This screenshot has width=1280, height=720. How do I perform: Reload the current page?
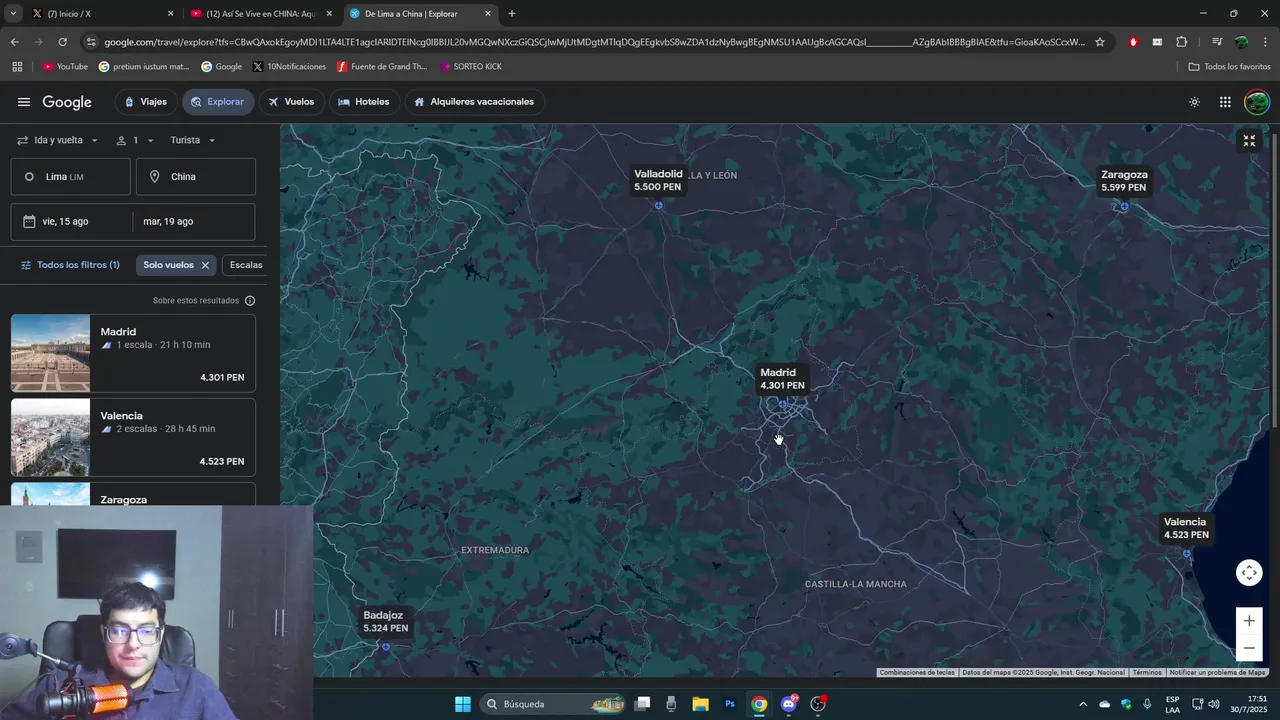point(62,42)
